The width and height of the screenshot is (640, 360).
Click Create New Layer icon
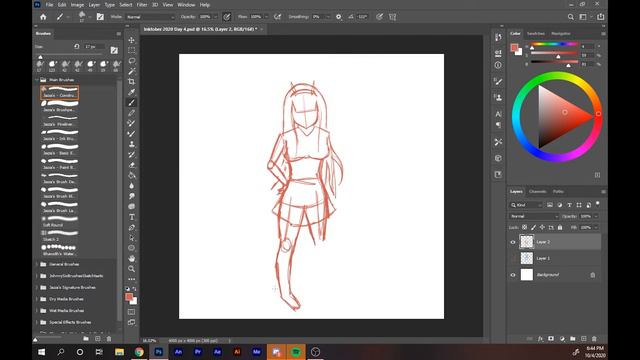(x=584, y=339)
